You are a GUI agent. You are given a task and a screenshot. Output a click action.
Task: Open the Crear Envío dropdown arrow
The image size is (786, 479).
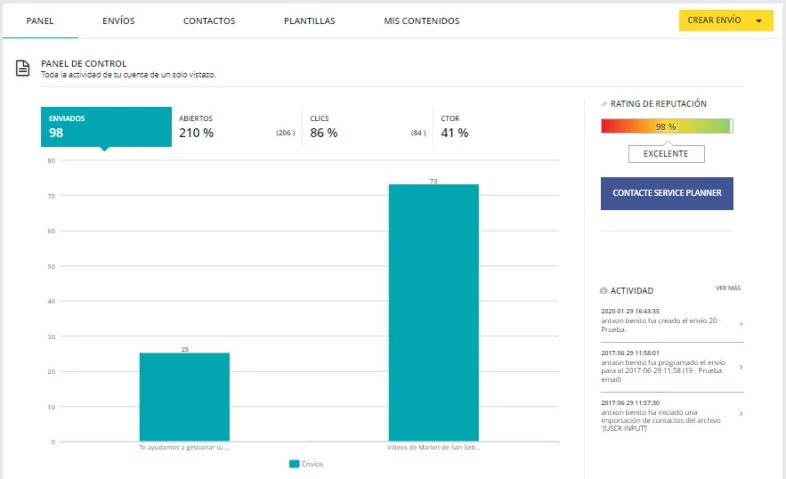(759, 21)
